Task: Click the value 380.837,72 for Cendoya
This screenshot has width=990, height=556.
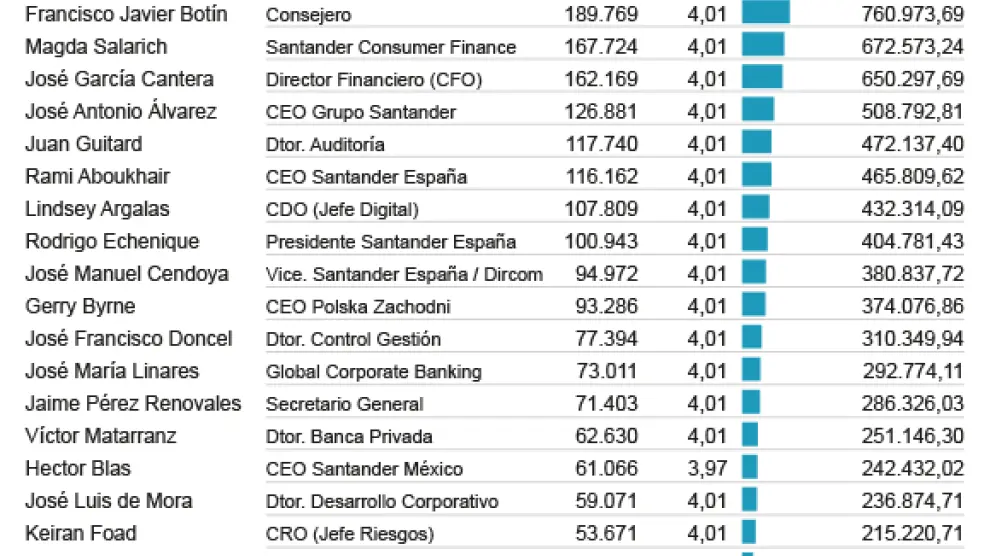Action: point(912,274)
